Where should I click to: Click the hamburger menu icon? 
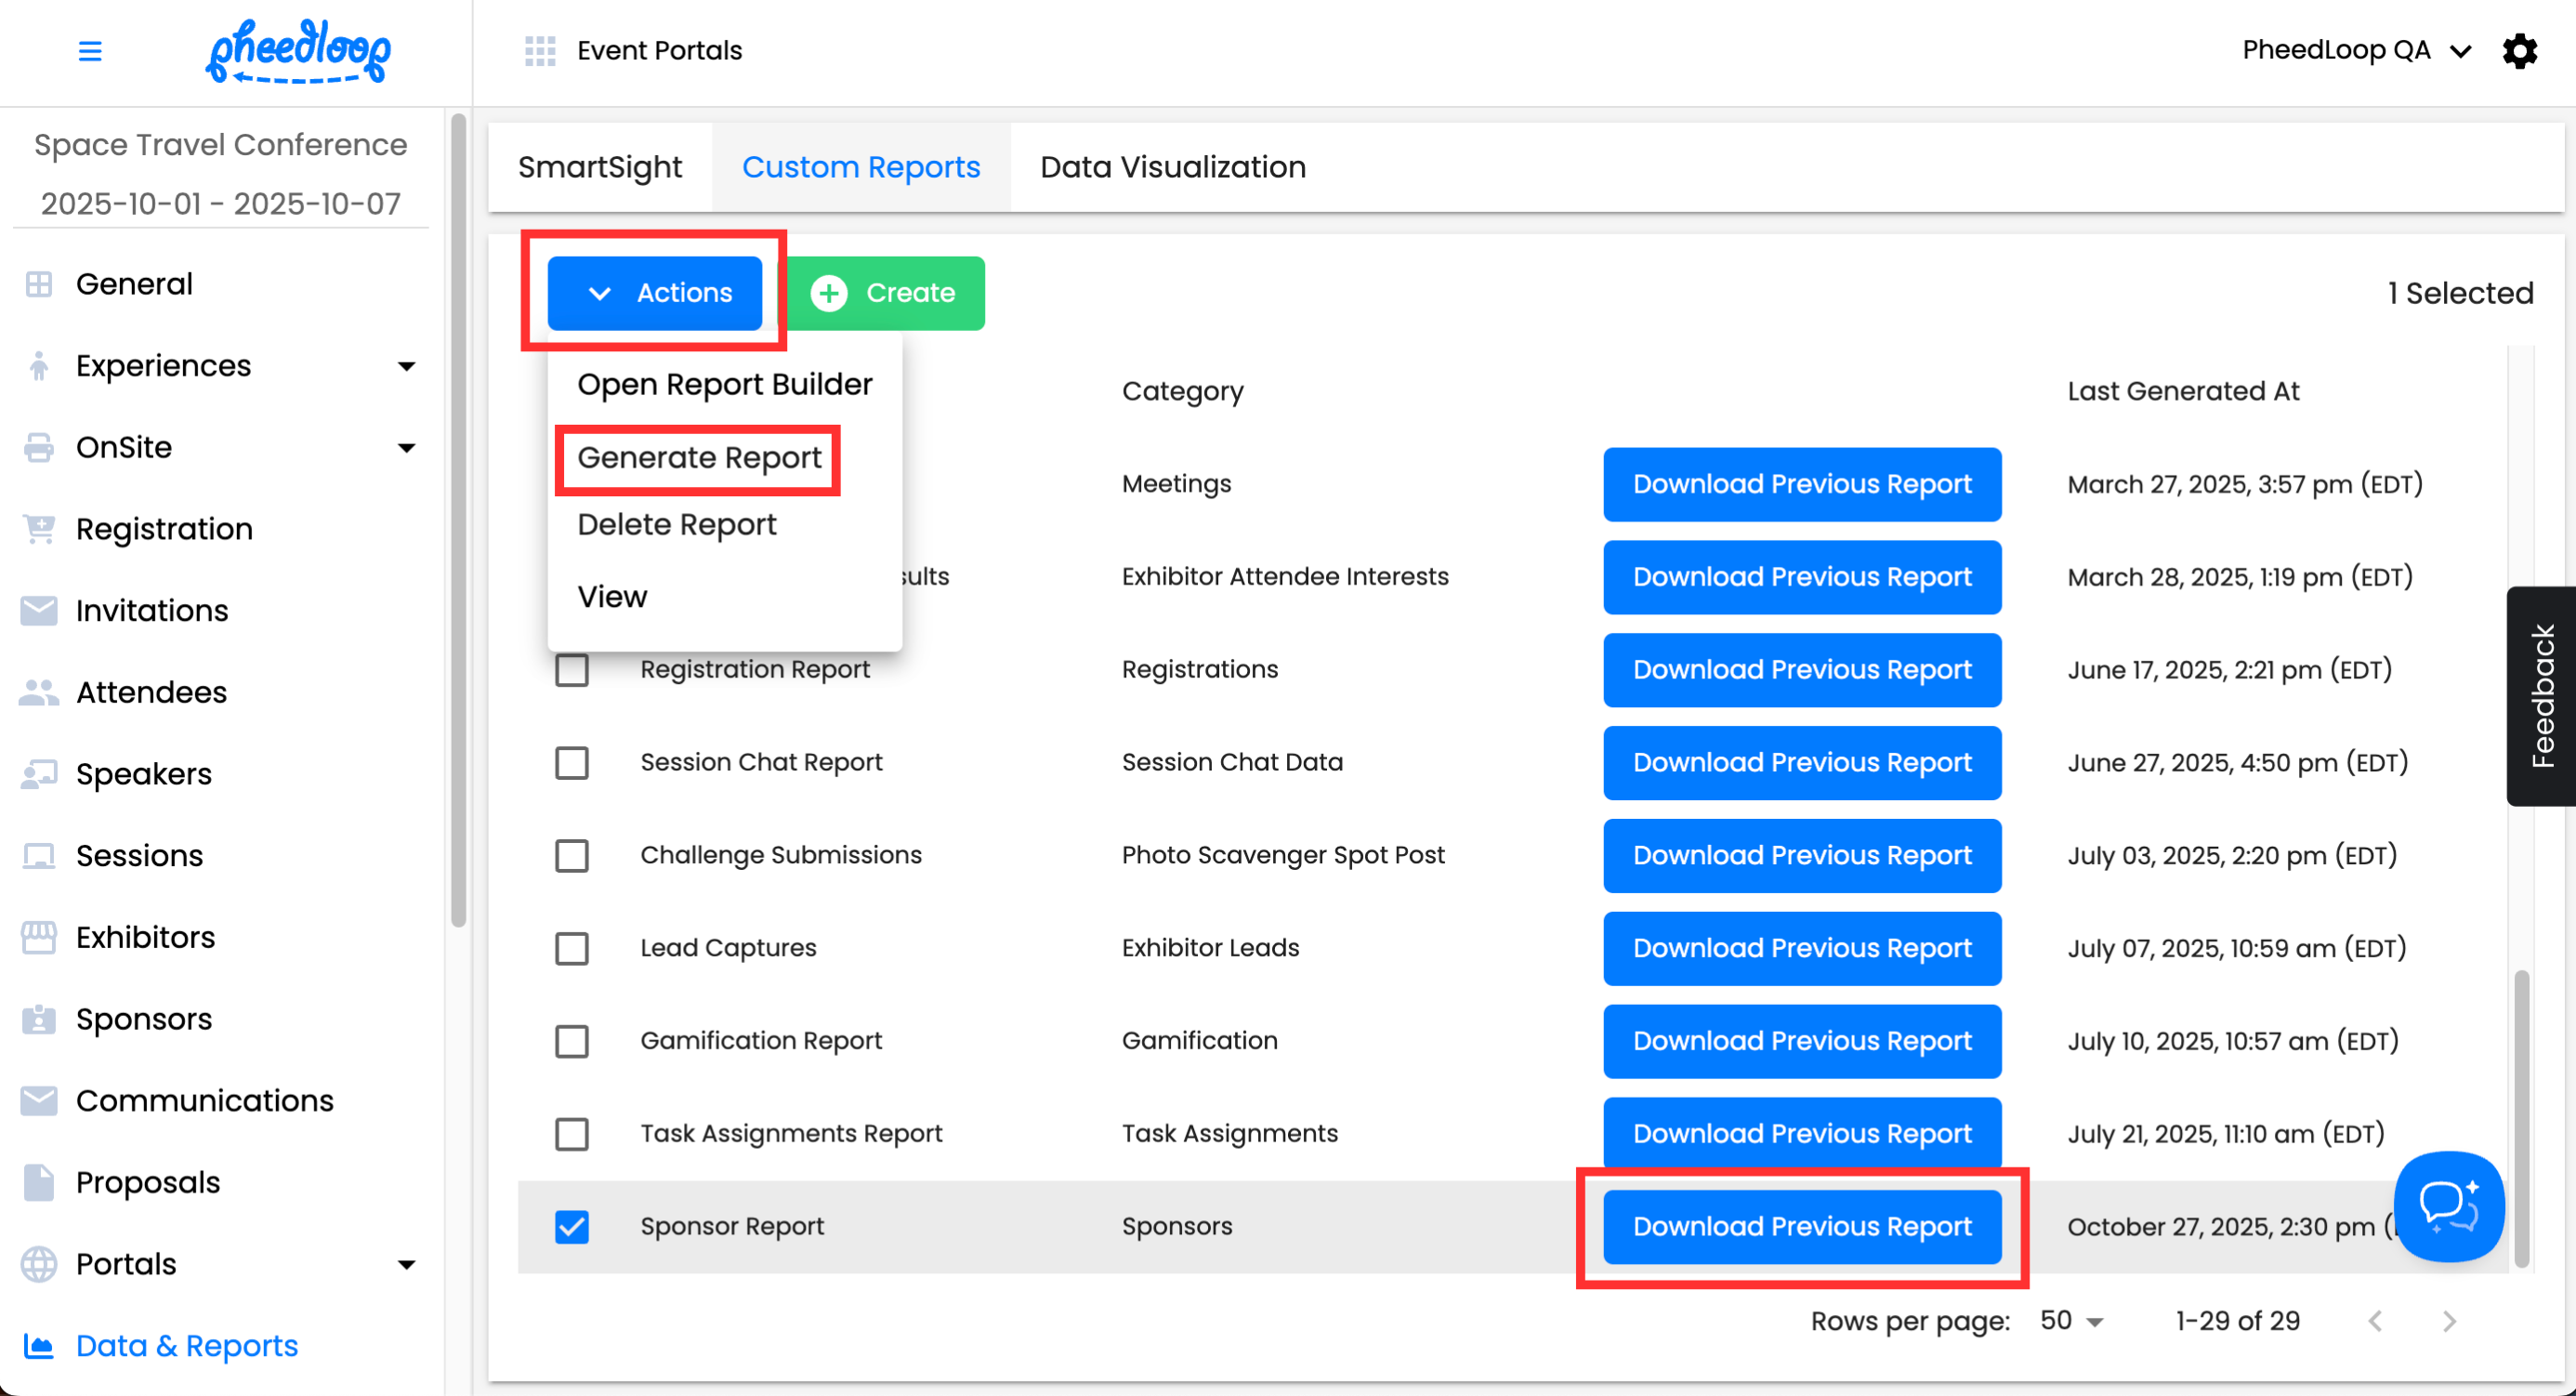point(90,51)
